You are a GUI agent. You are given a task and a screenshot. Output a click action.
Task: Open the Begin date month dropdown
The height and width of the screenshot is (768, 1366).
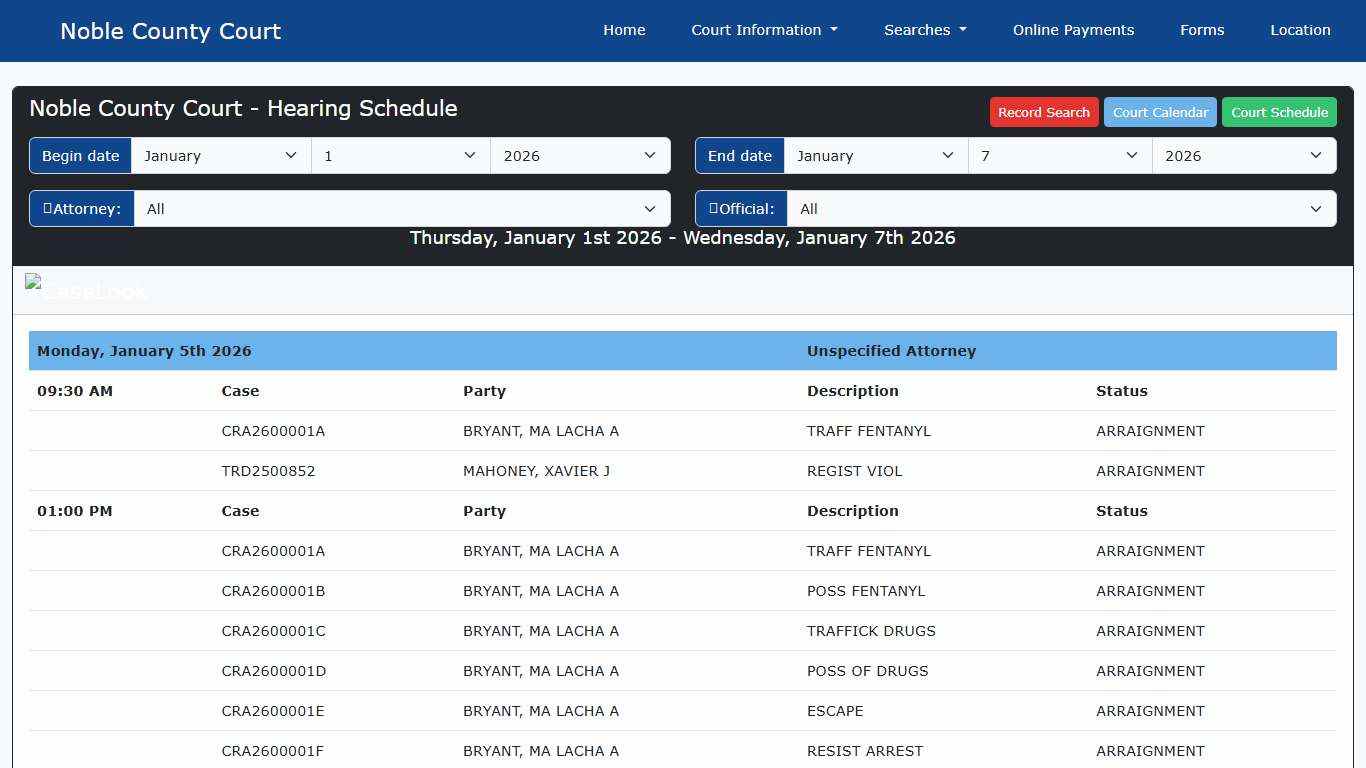[x=221, y=156]
